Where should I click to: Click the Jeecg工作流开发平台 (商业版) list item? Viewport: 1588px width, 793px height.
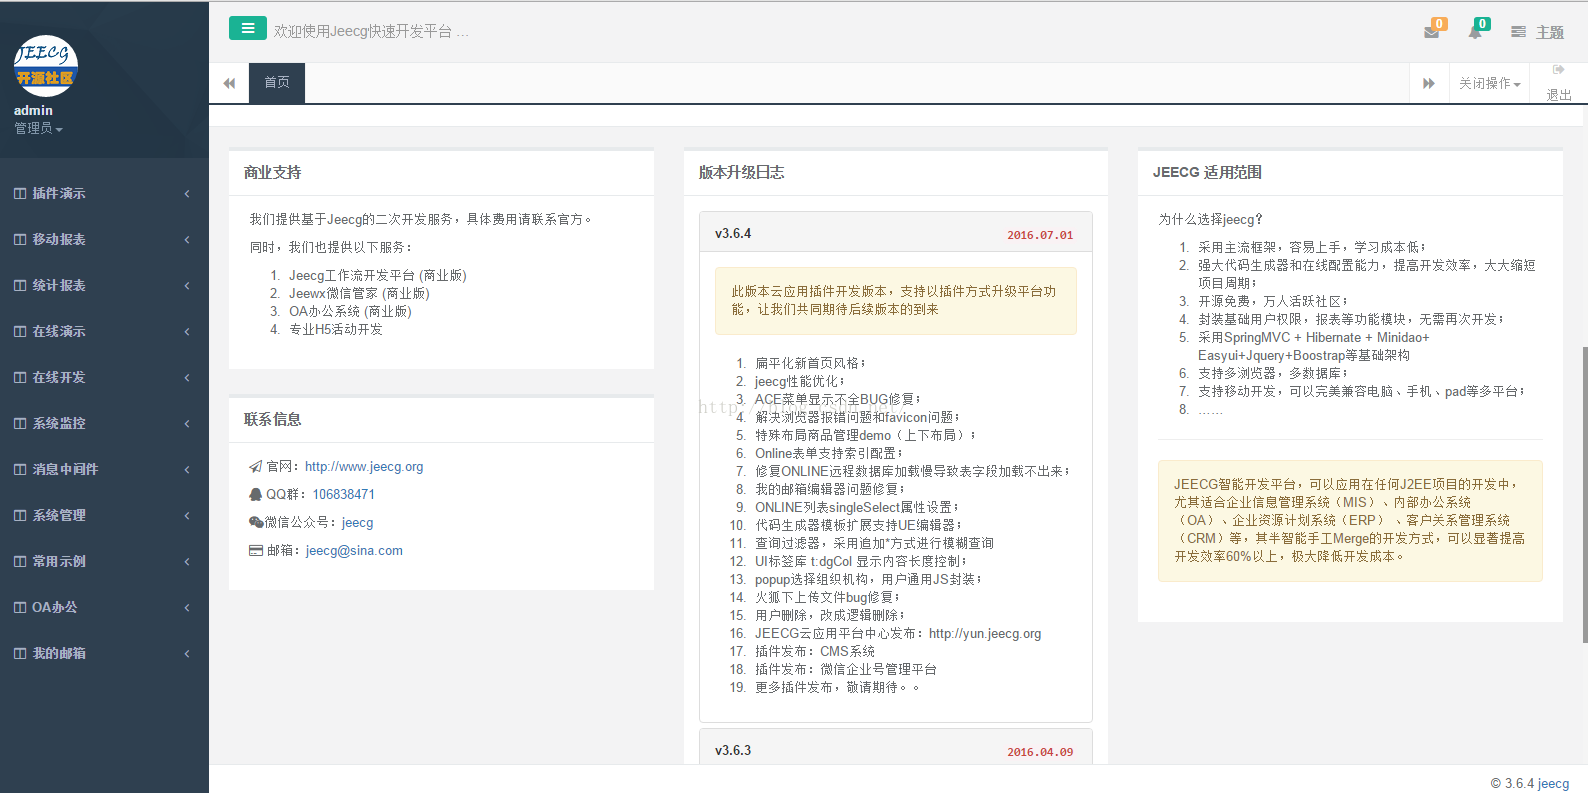pos(378,275)
